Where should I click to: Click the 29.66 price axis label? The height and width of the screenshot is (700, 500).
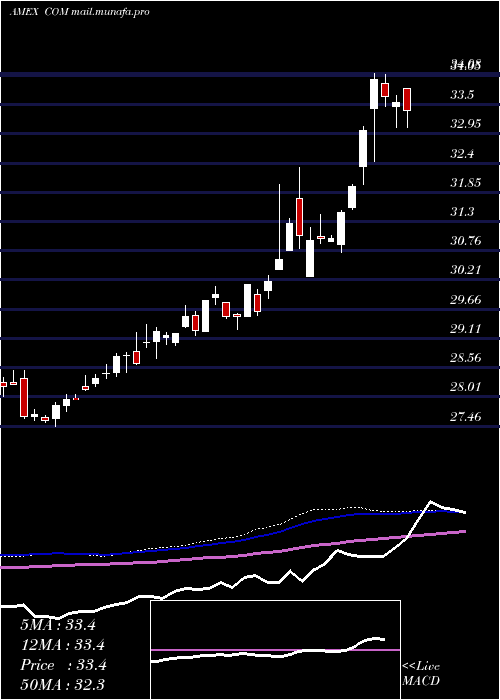point(466,300)
